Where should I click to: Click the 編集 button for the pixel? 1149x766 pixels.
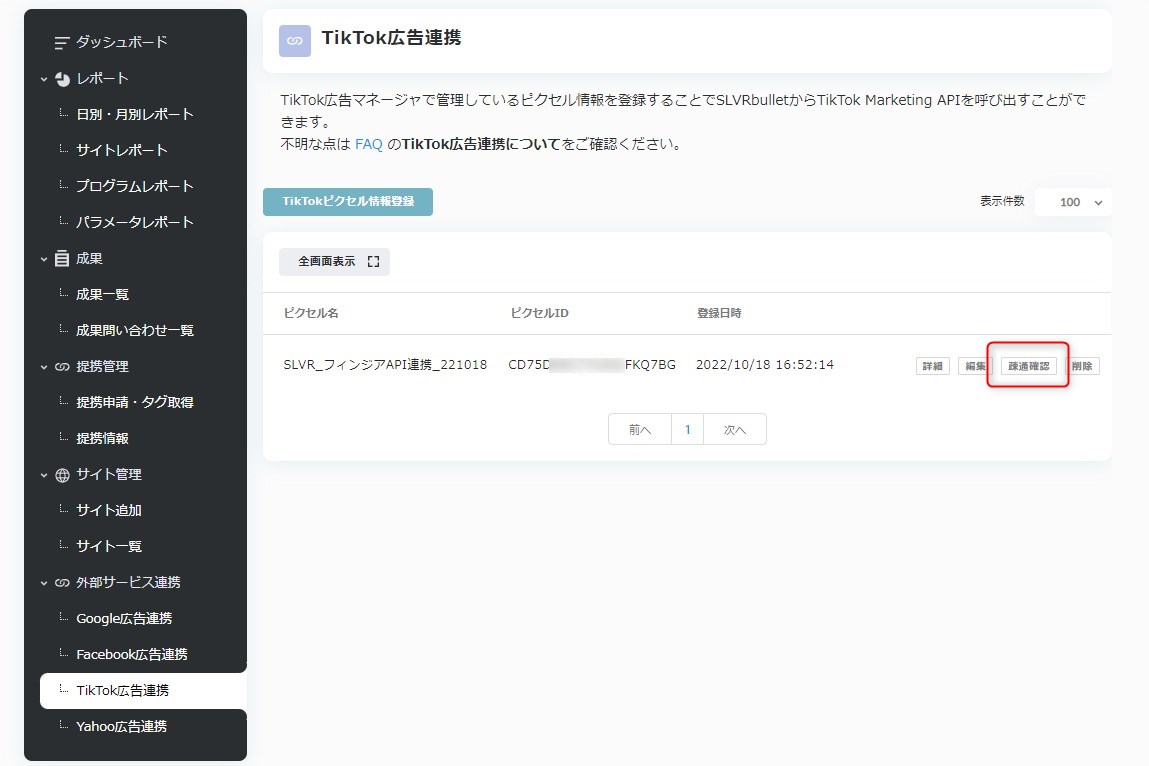click(973, 366)
